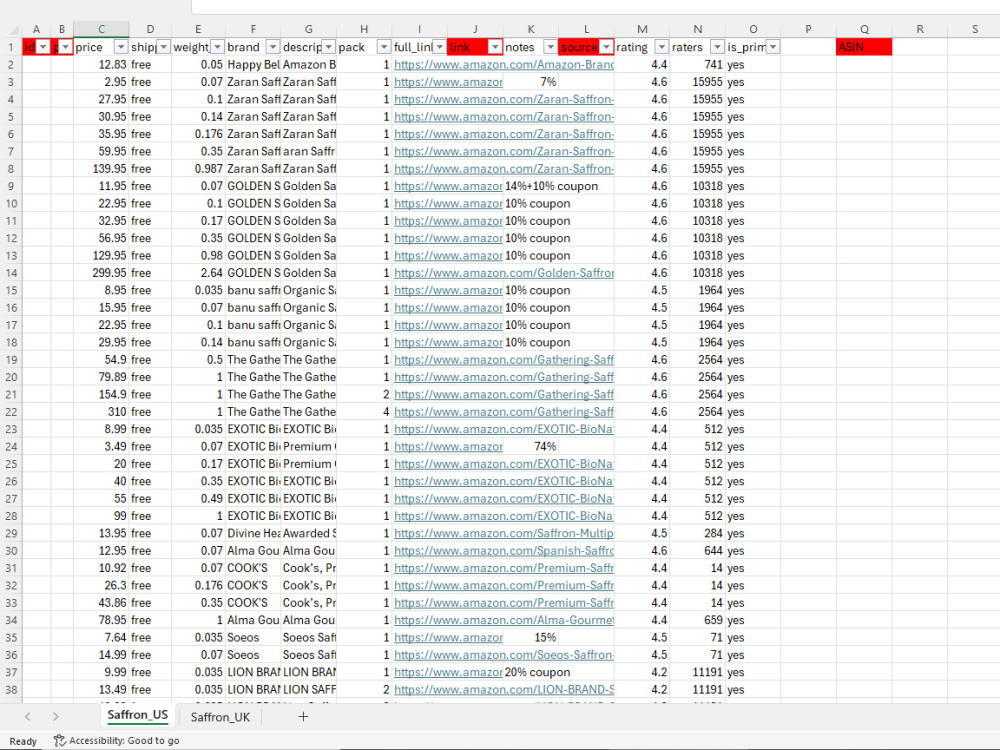The height and width of the screenshot is (750, 1000).
Task: Select the pack cell 4 in row 22
Action: tap(364, 412)
